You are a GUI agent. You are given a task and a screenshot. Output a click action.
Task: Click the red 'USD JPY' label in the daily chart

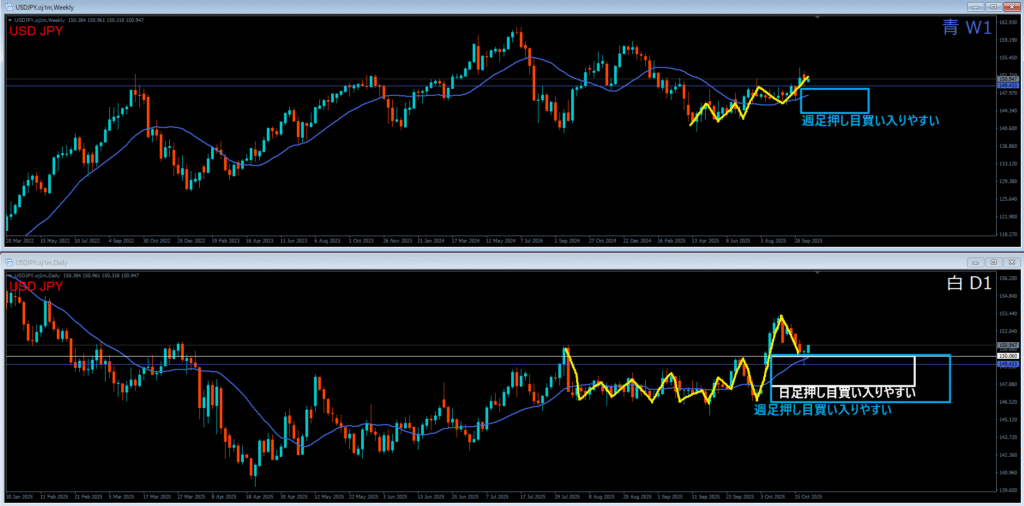click(x=35, y=287)
